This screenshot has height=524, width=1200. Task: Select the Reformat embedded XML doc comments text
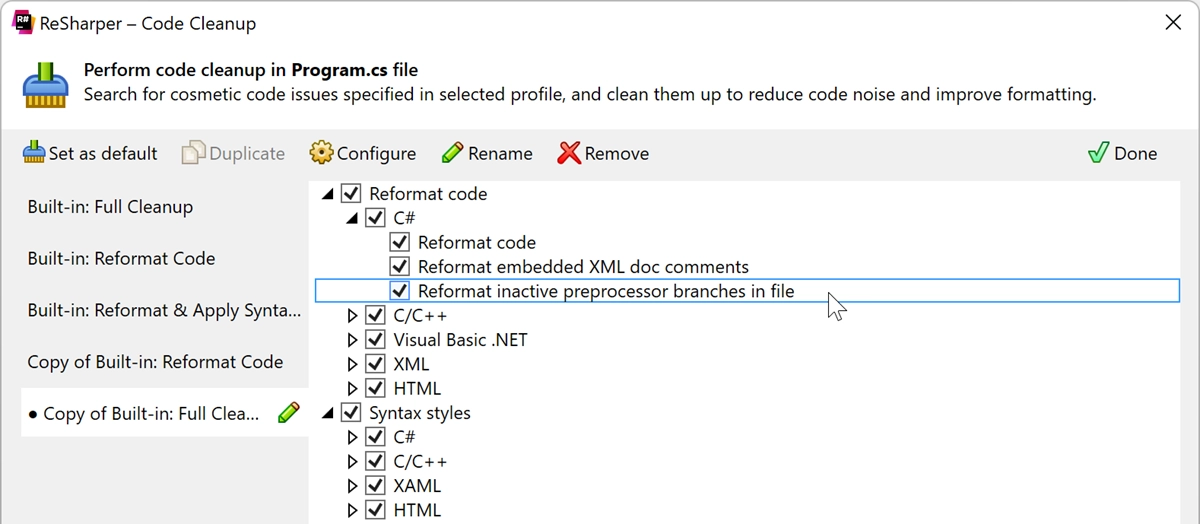point(583,267)
